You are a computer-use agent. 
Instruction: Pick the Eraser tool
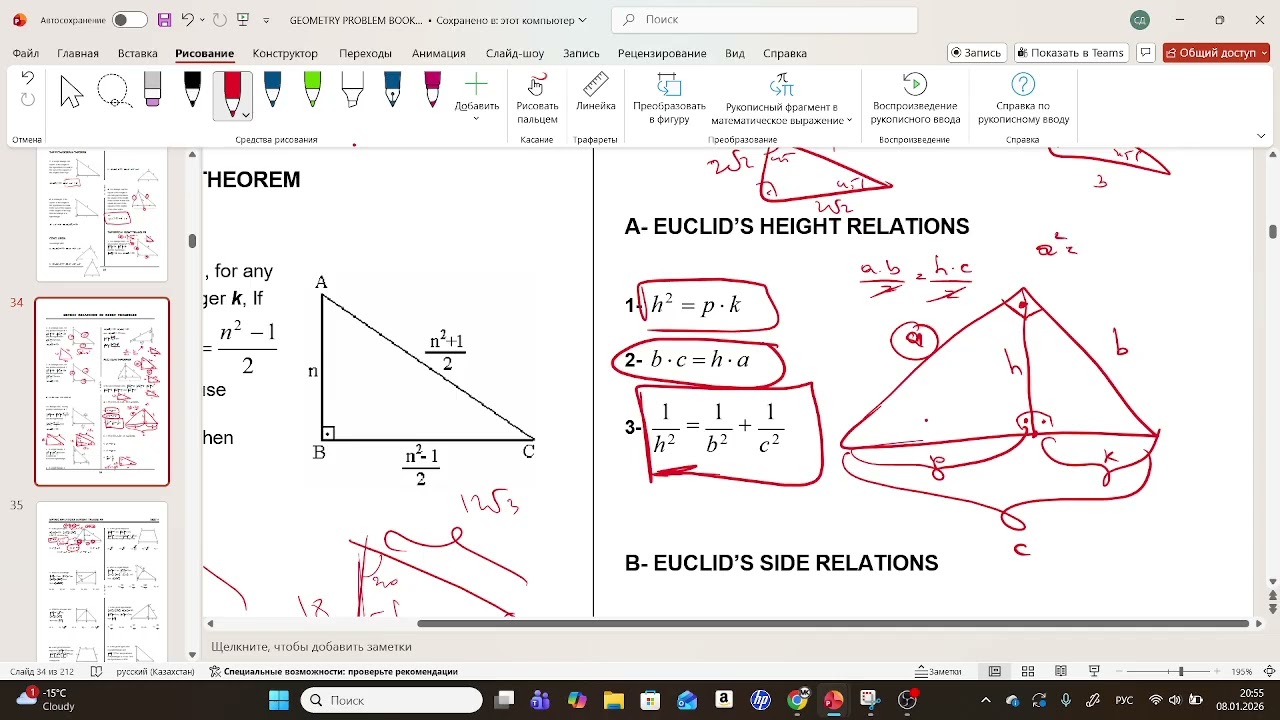[x=152, y=90]
